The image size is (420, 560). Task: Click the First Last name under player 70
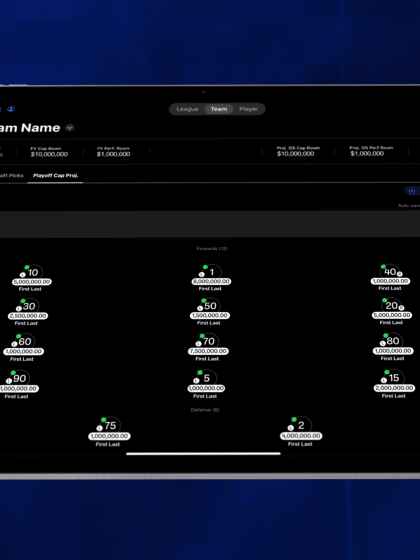[207, 359]
